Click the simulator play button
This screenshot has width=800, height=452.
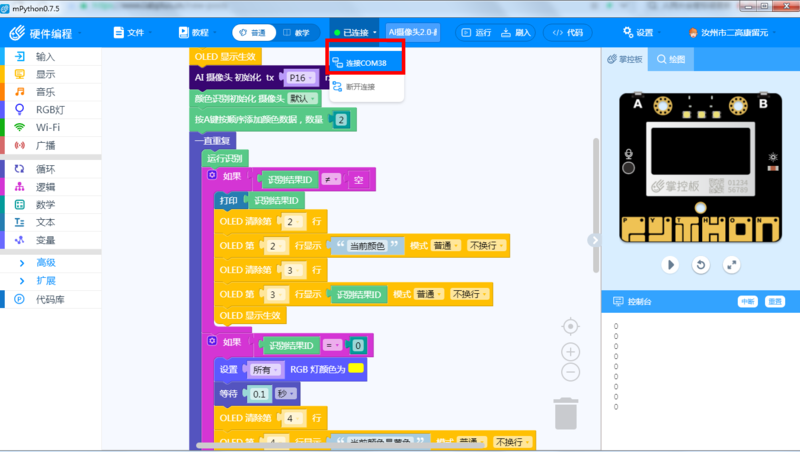[671, 265]
